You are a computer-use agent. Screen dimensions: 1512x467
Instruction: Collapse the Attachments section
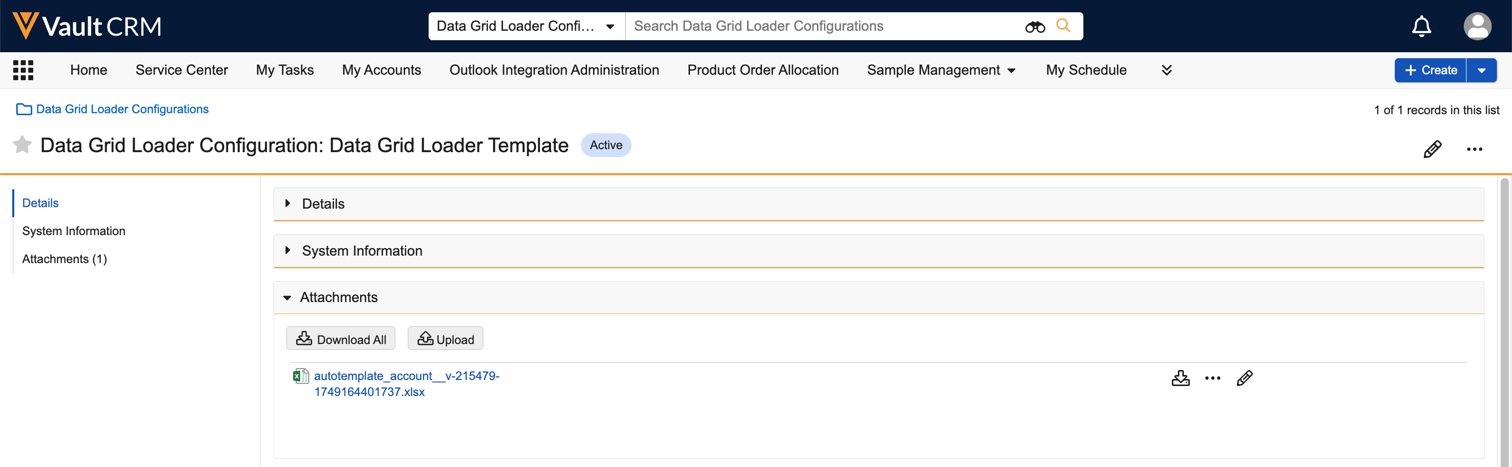pos(338,298)
